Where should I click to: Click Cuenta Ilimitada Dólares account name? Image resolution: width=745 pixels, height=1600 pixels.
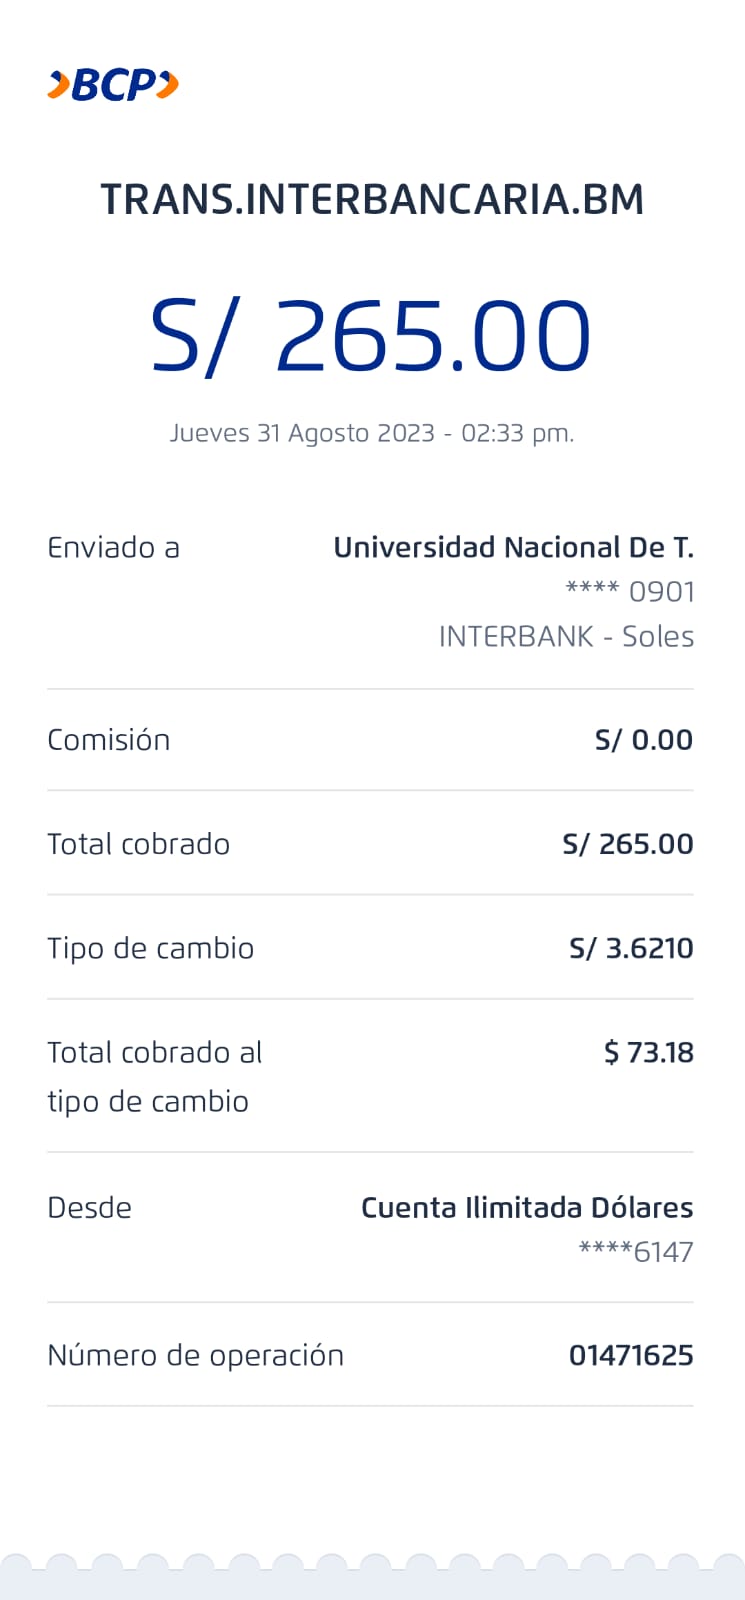[527, 1208]
